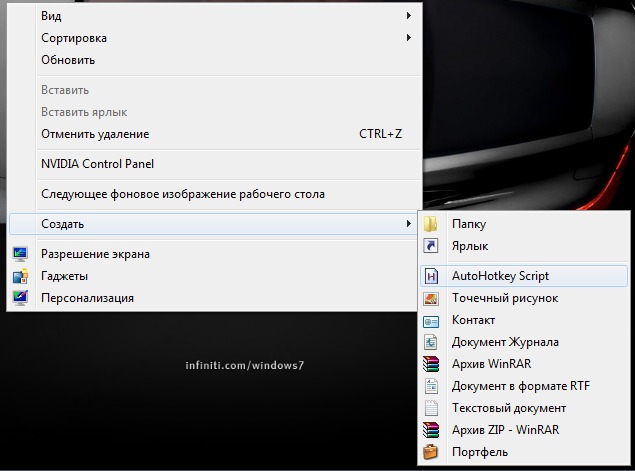Click the WinRAR icon beside Архив ZIP - WinRAR
The image size is (635, 471).
coord(431,430)
